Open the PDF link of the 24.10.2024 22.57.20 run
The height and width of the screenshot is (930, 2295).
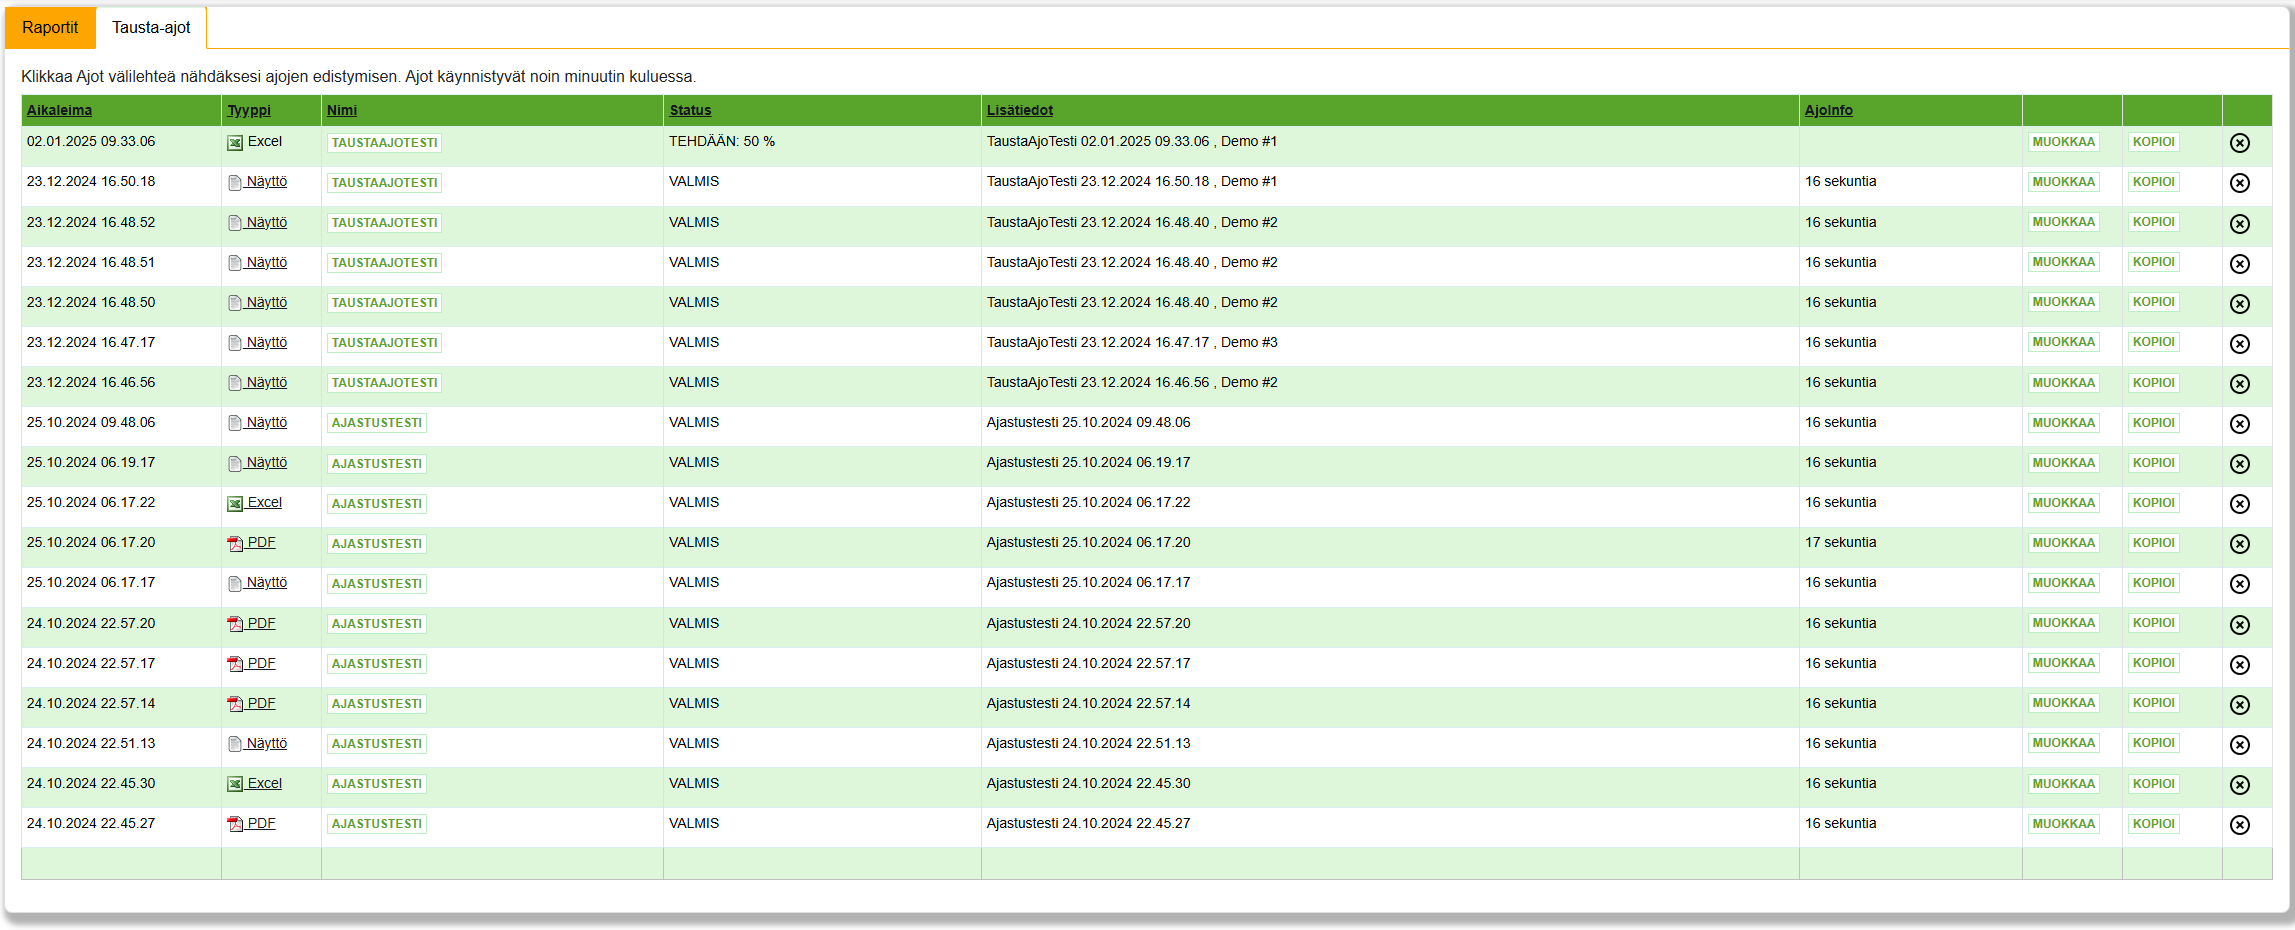click(261, 623)
